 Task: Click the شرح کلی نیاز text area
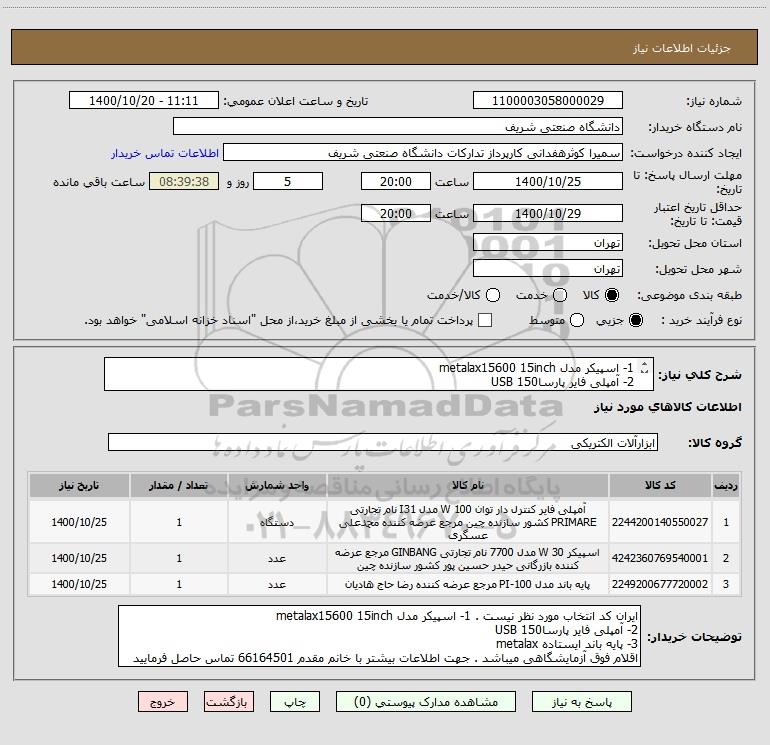[x=379, y=374]
